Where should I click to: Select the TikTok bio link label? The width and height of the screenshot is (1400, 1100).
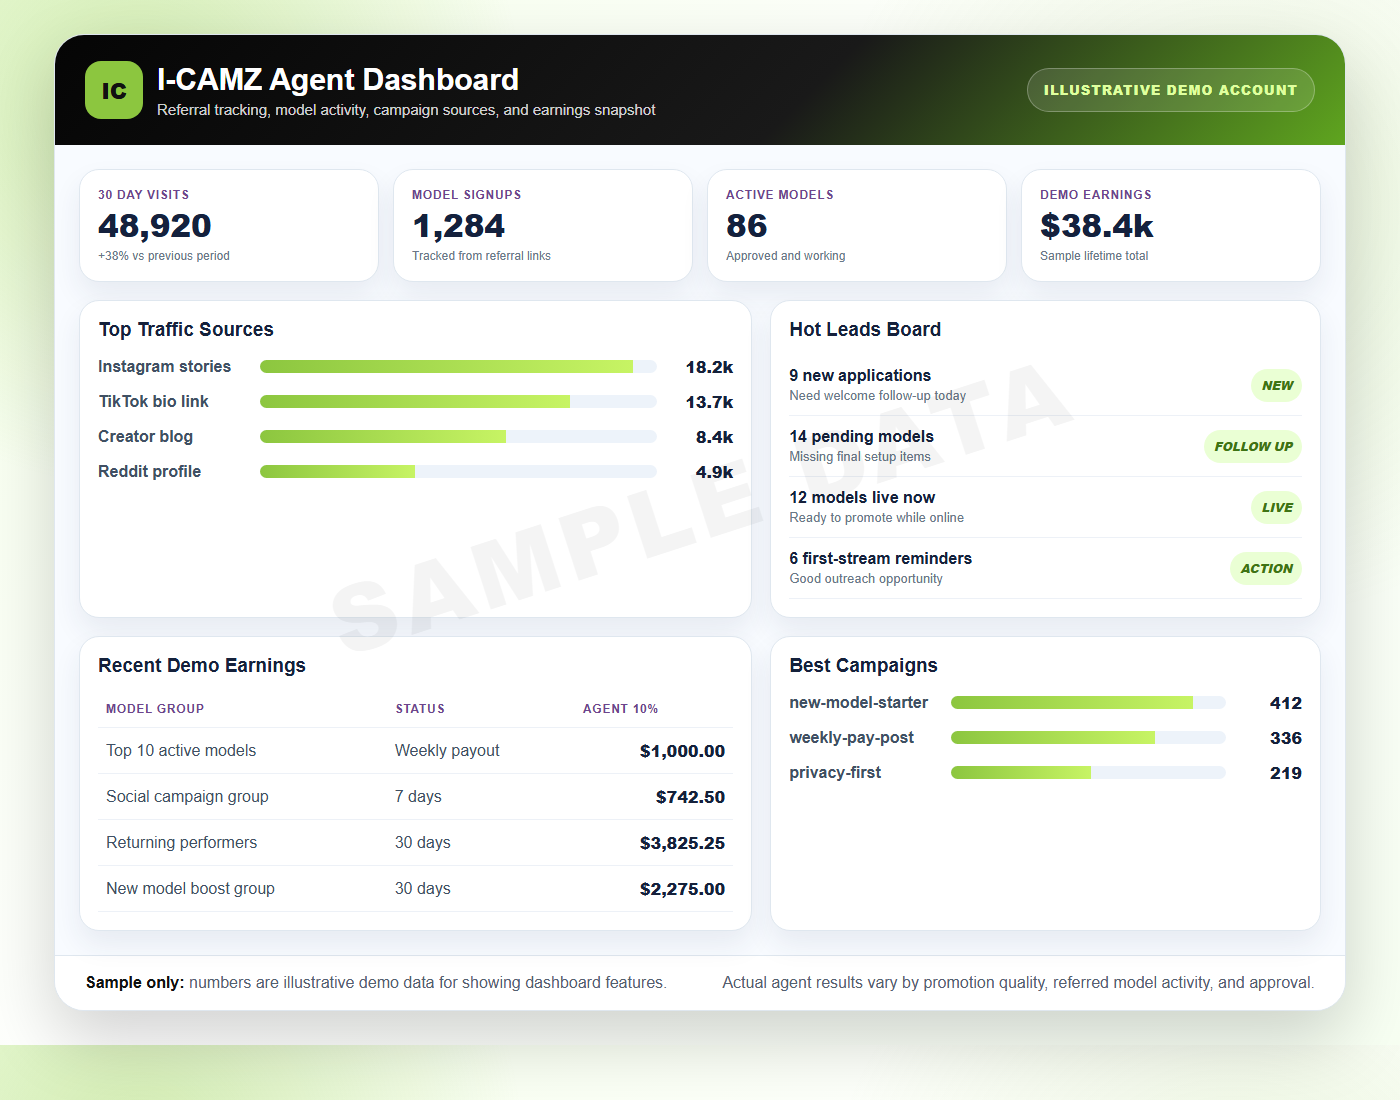[153, 402]
